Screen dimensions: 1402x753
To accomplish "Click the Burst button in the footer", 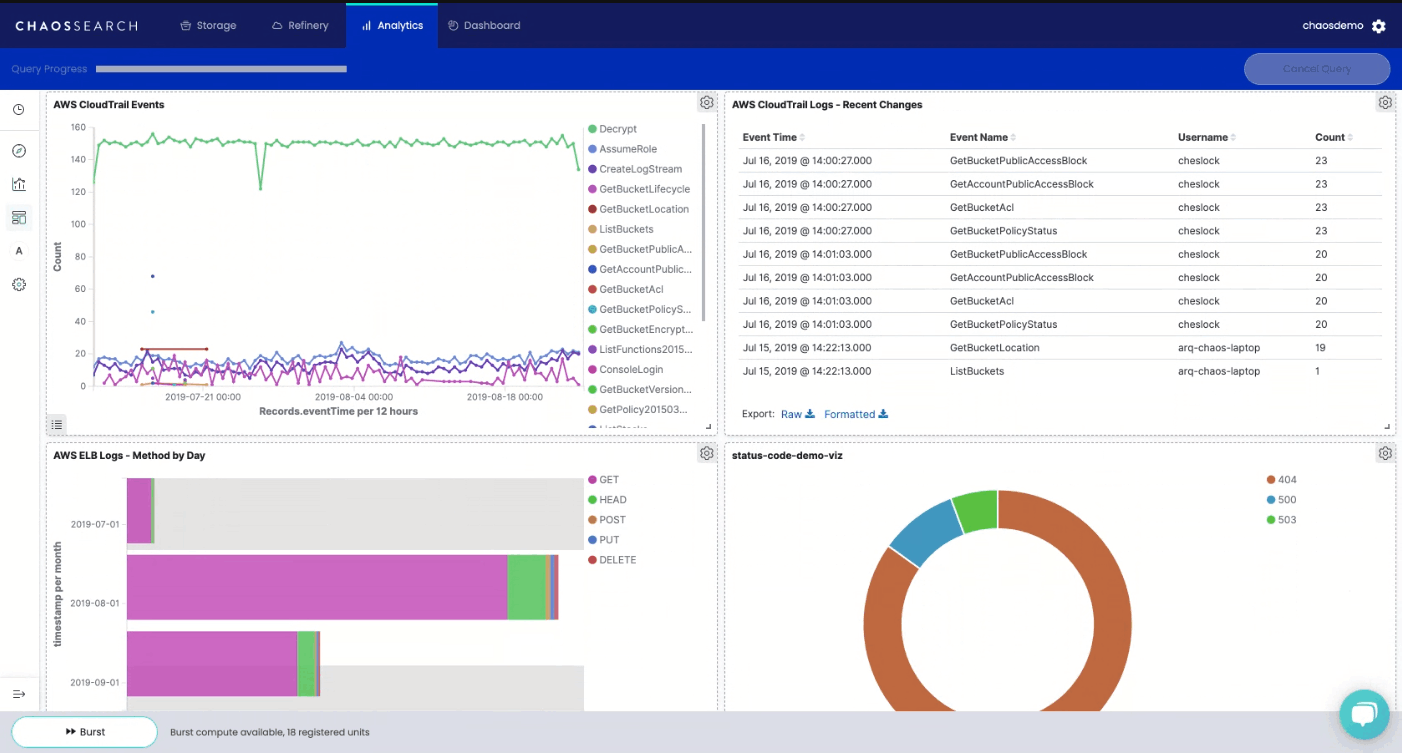I will [x=84, y=731].
